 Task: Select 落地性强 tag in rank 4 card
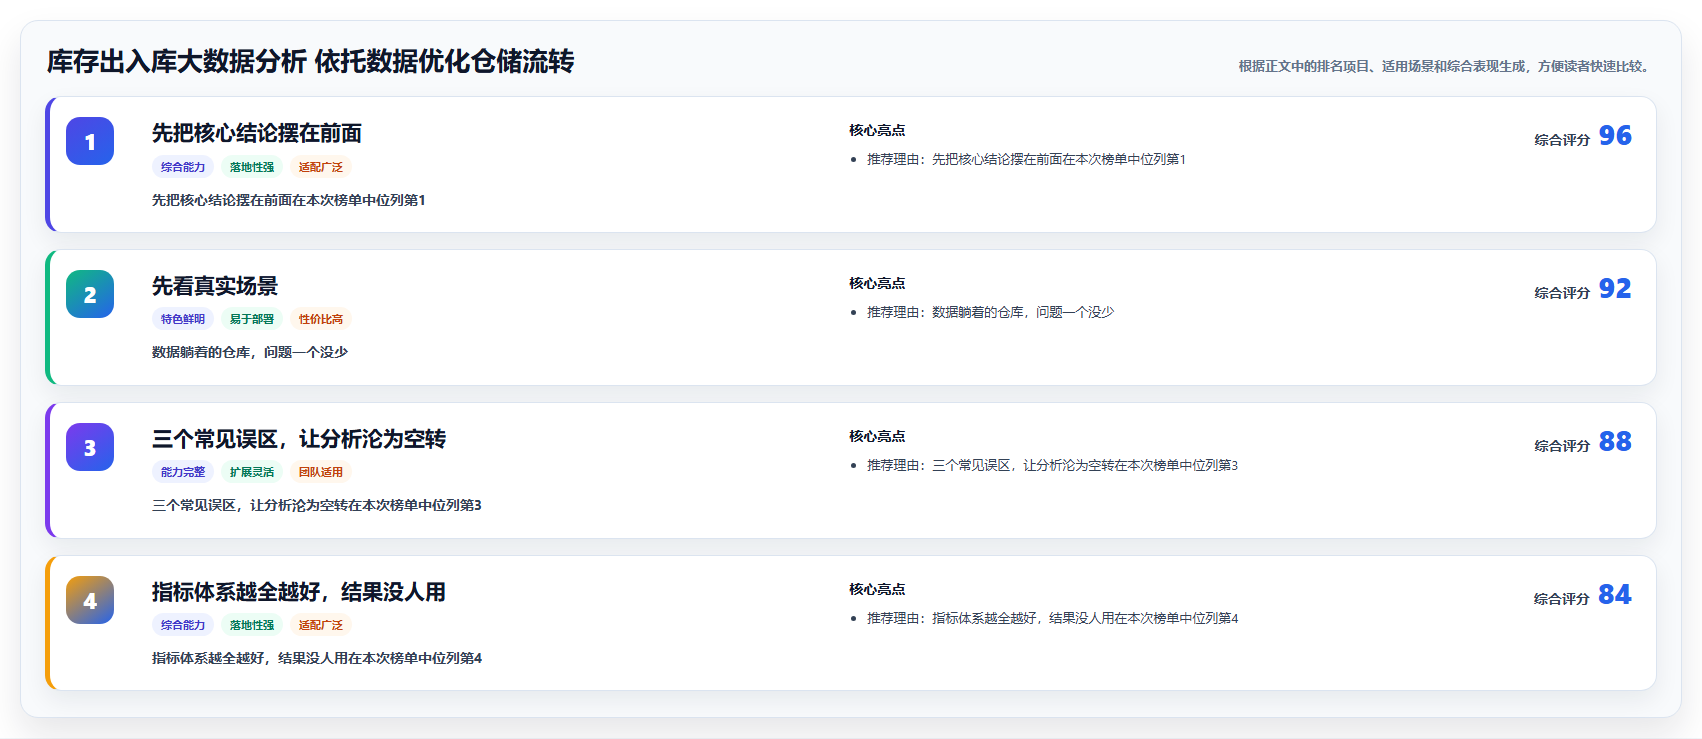coord(252,625)
